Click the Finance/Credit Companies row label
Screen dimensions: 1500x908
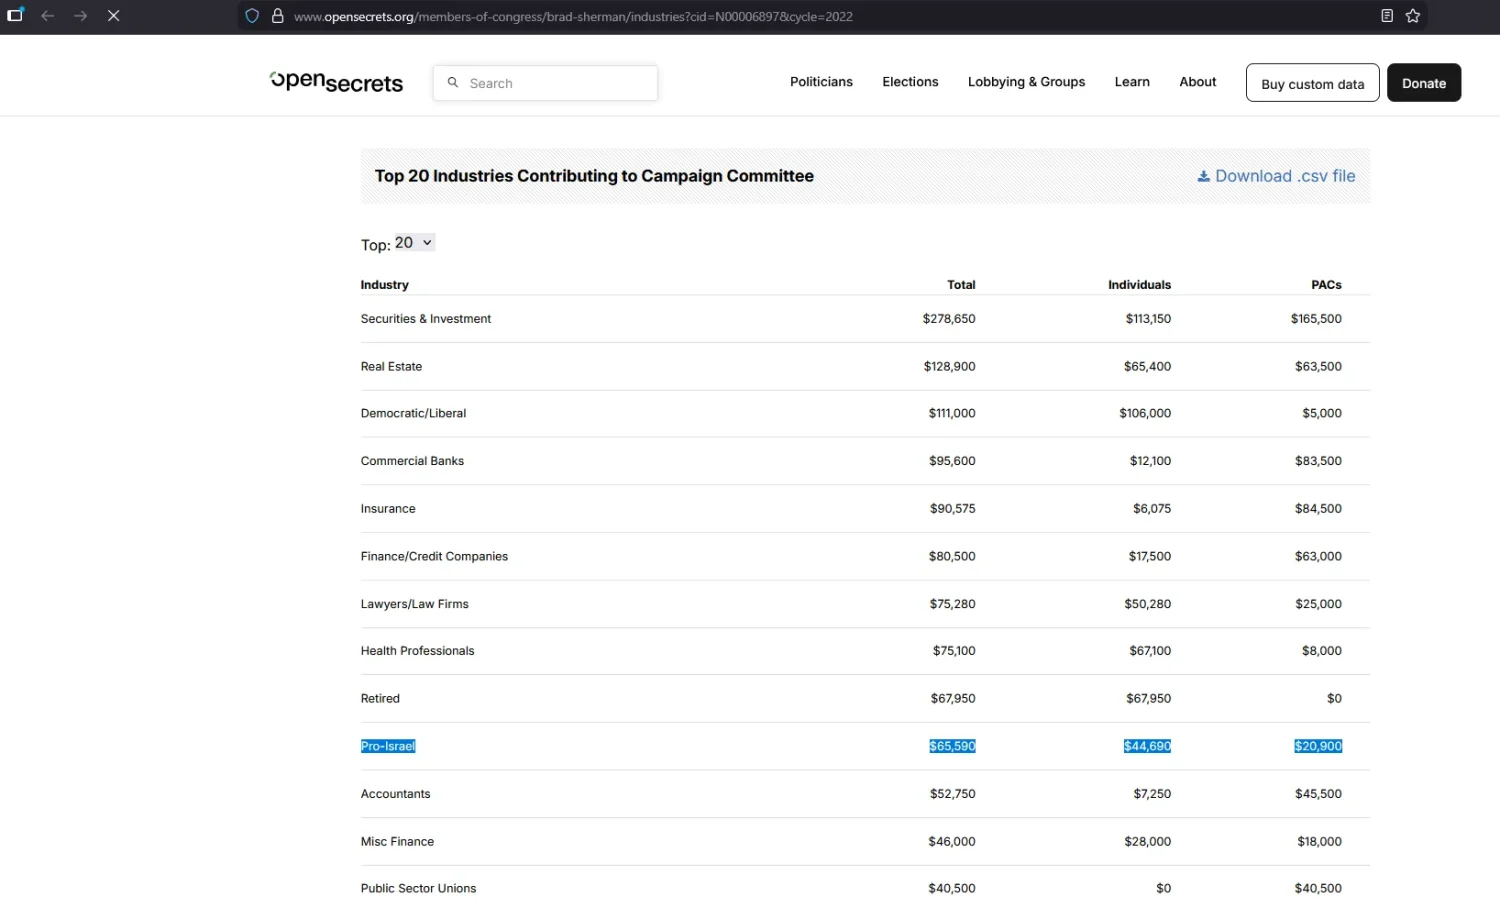434,556
